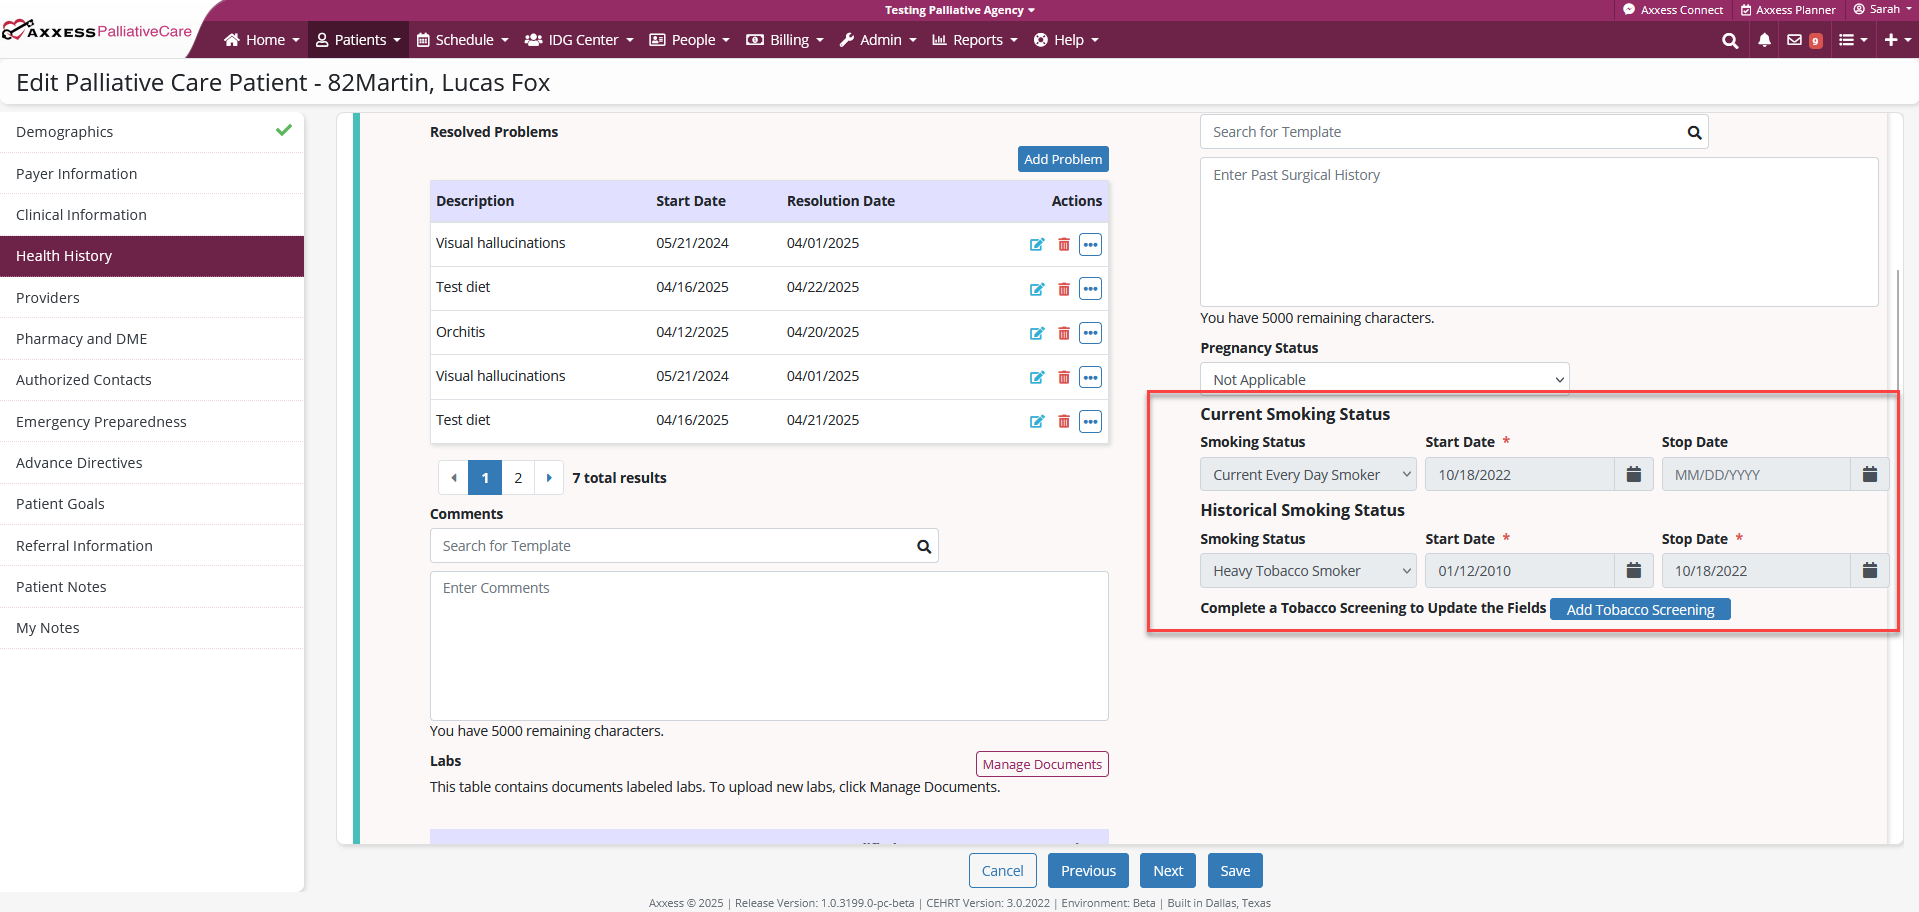1919x912 pixels.
Task: Click the Comments template search icon
Action: 924,547
